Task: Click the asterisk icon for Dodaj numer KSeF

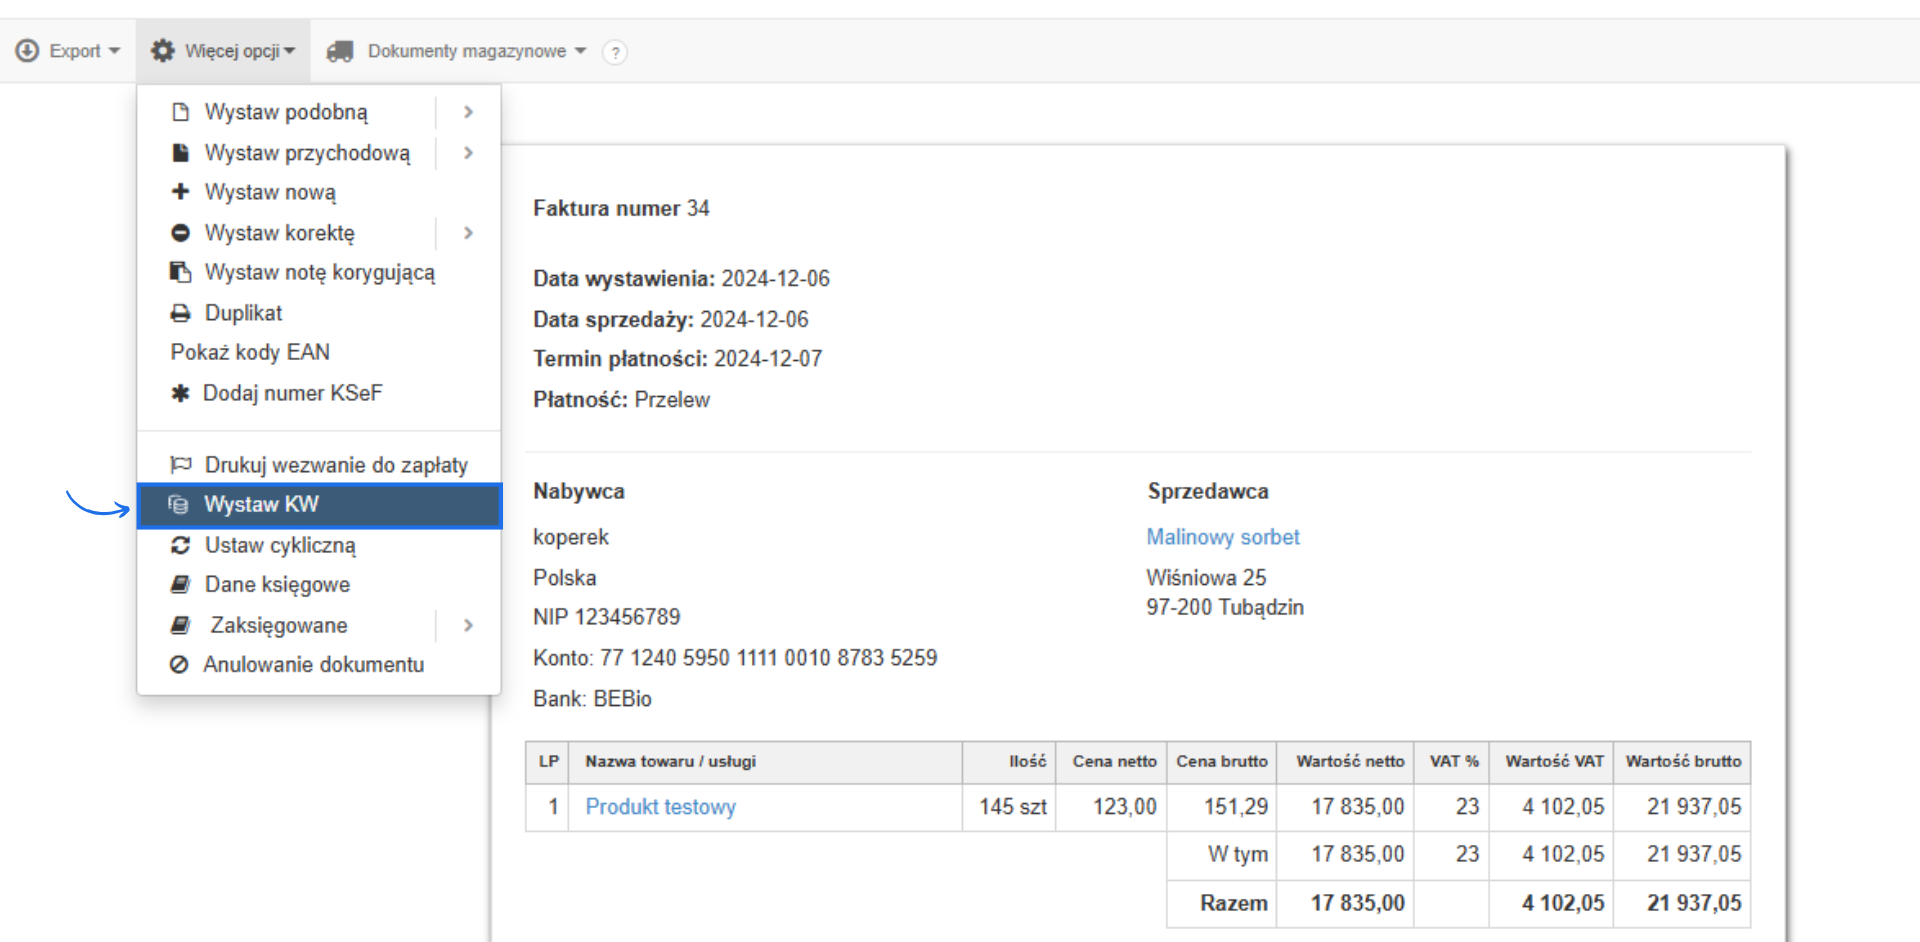Action: tap(180, 393)
